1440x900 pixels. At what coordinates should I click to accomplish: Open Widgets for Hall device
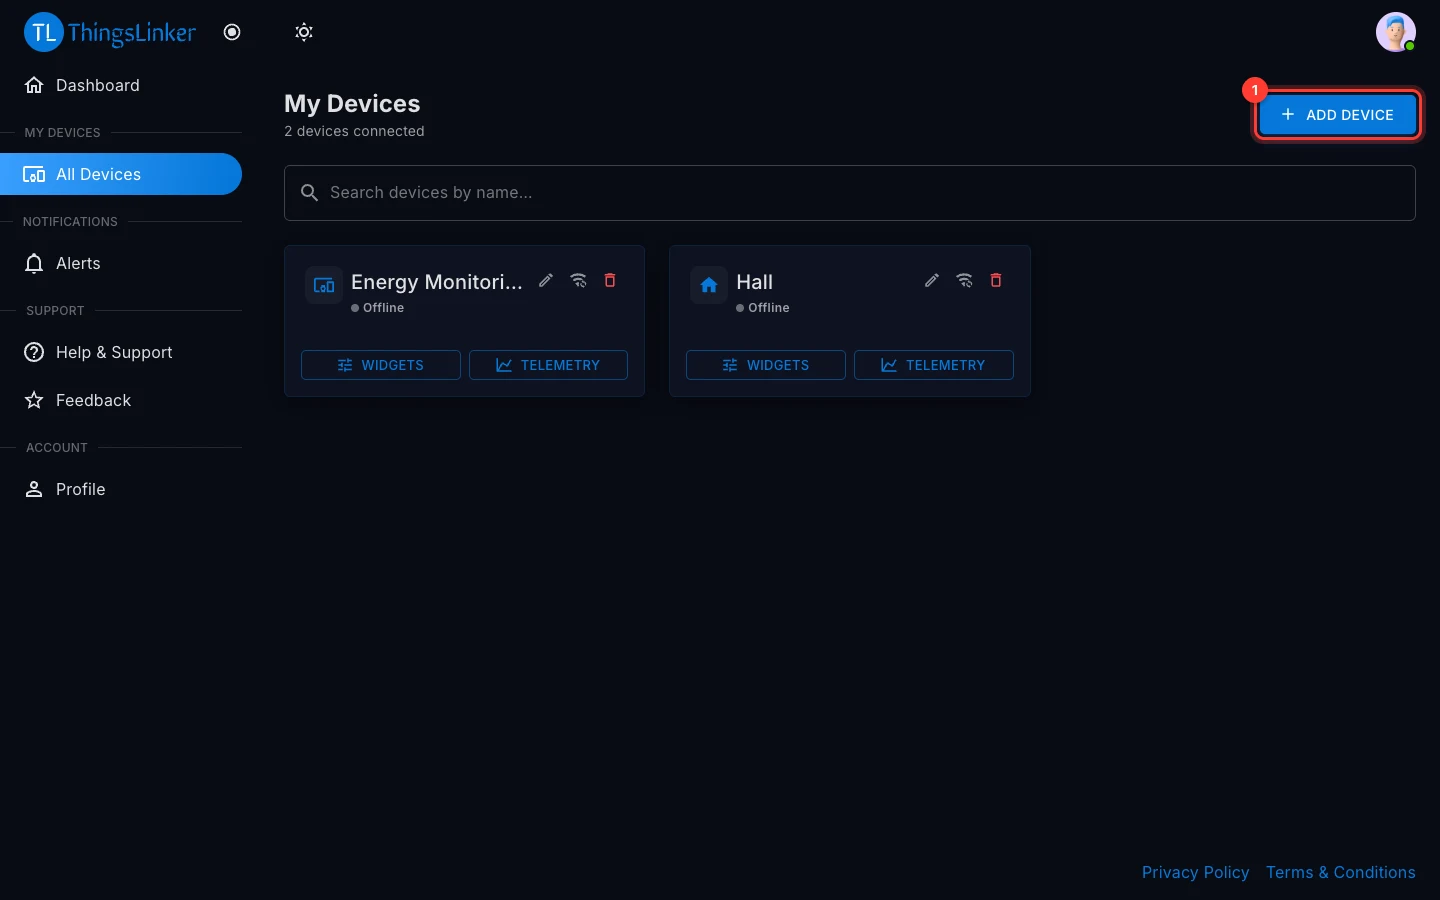tap(766, 365)
